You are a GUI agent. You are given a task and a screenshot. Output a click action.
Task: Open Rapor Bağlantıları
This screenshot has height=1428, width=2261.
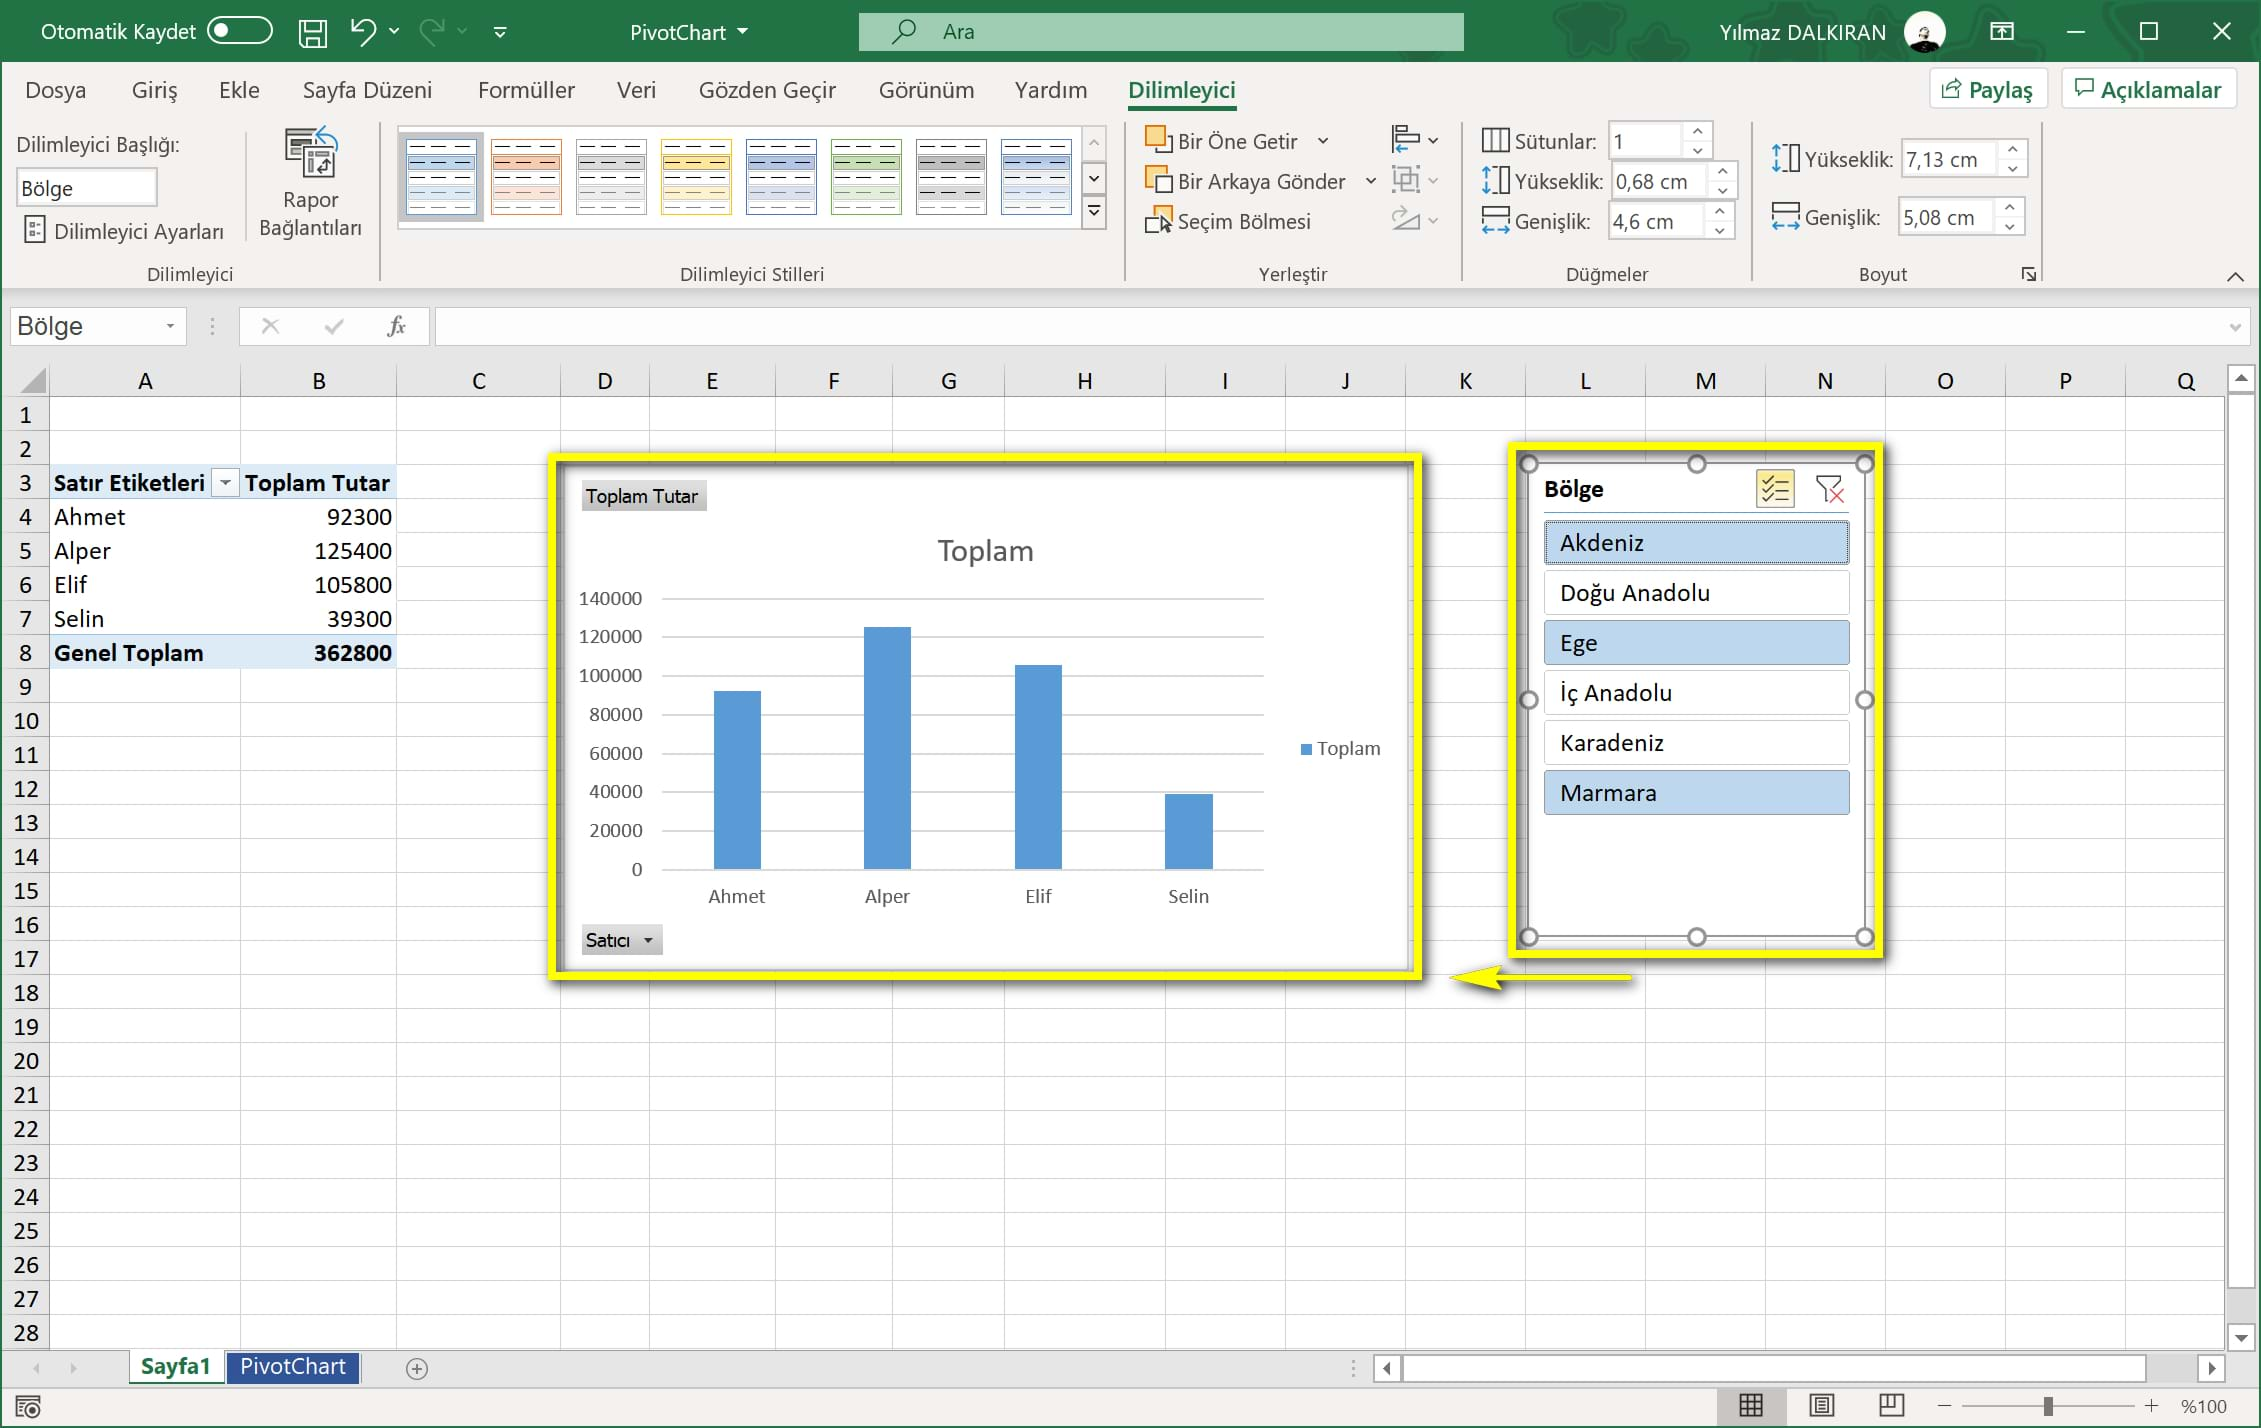point(311,183)
